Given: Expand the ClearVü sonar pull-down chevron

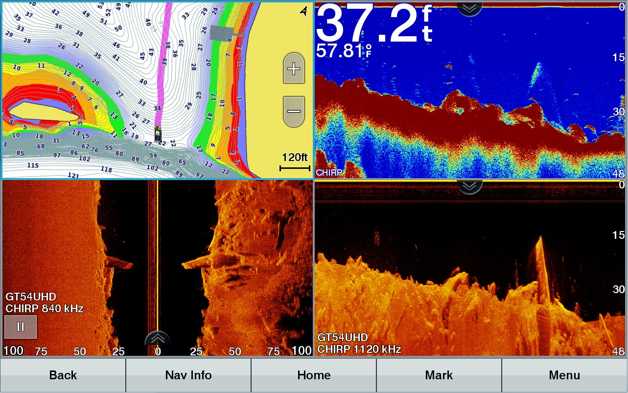Looking at the screenshot, I should coord(469,186).
